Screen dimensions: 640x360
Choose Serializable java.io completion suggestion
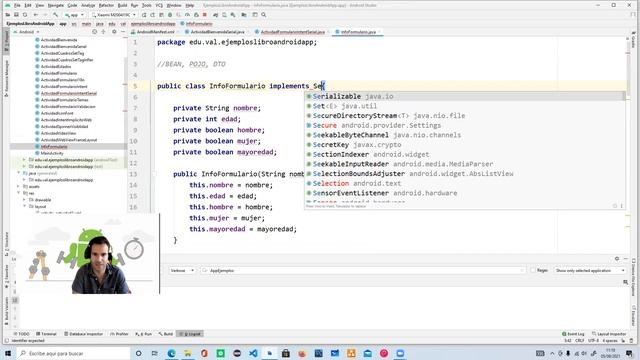(x=464, y=96)
